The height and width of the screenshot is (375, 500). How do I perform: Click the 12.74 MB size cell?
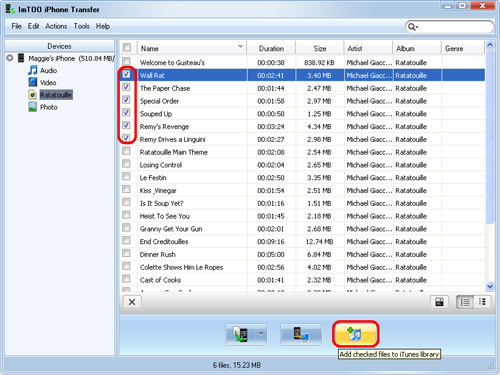point(319,242)
